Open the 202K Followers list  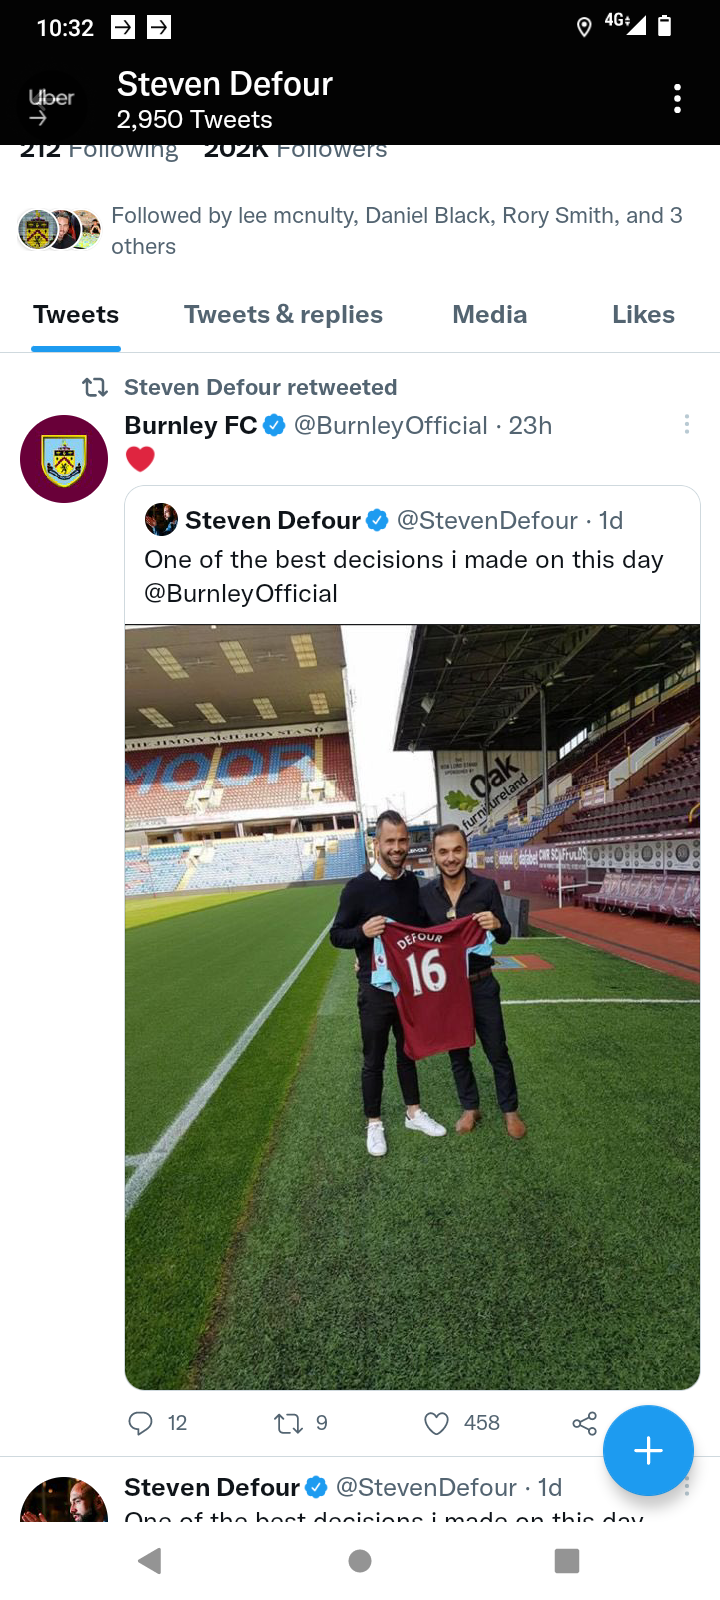(x=295, y=150)
